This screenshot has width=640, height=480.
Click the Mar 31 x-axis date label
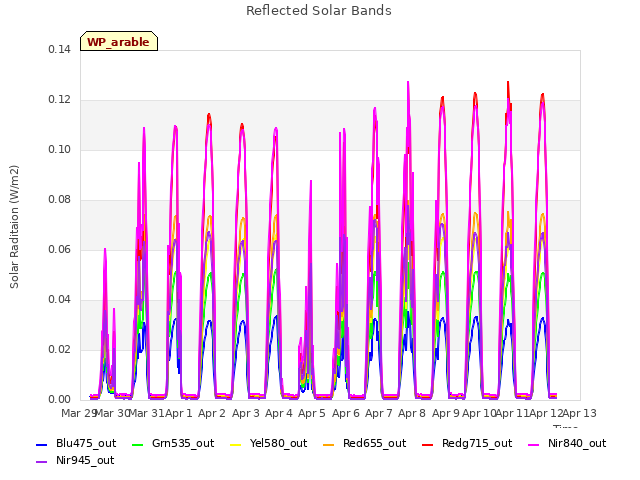coord(147,413)
